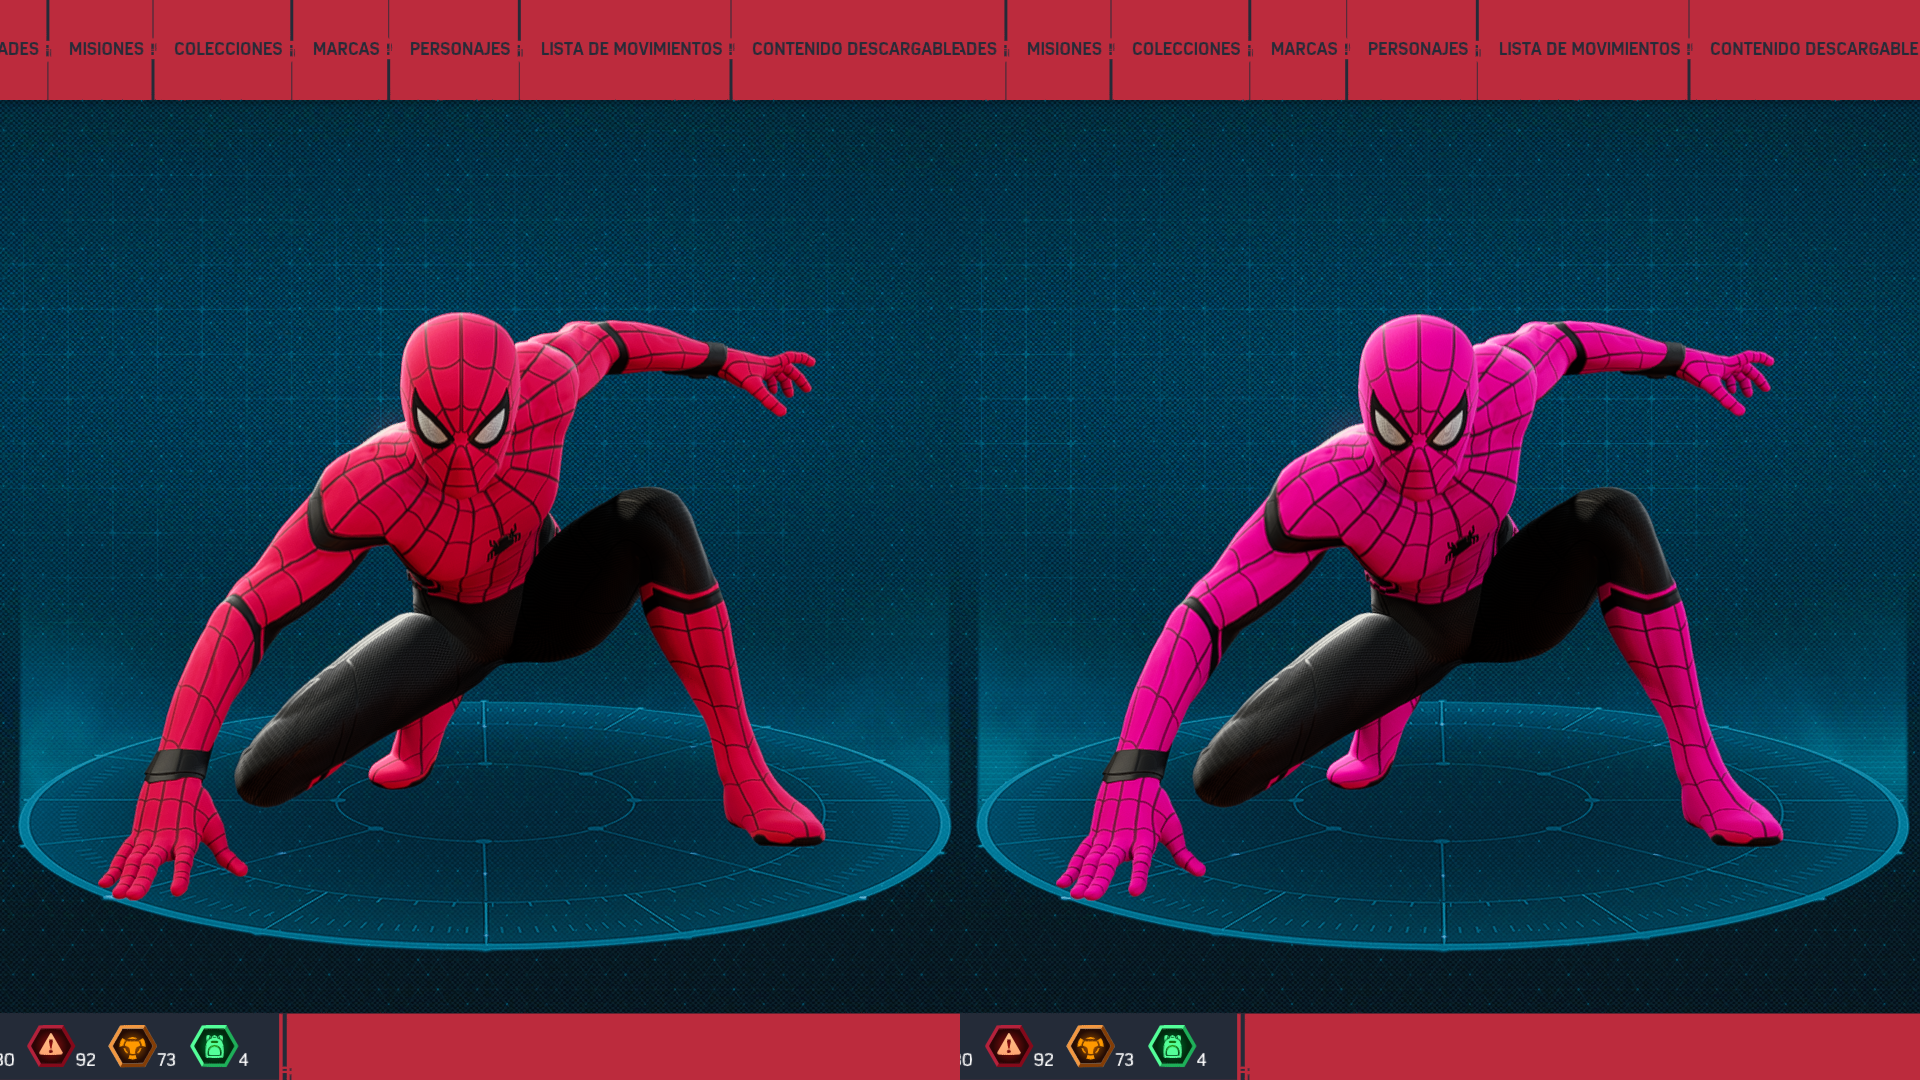Click the count 92 under pink suit
Image resolution: width=1920 pixels, height=1080 pixels.
(1044, 1059)
